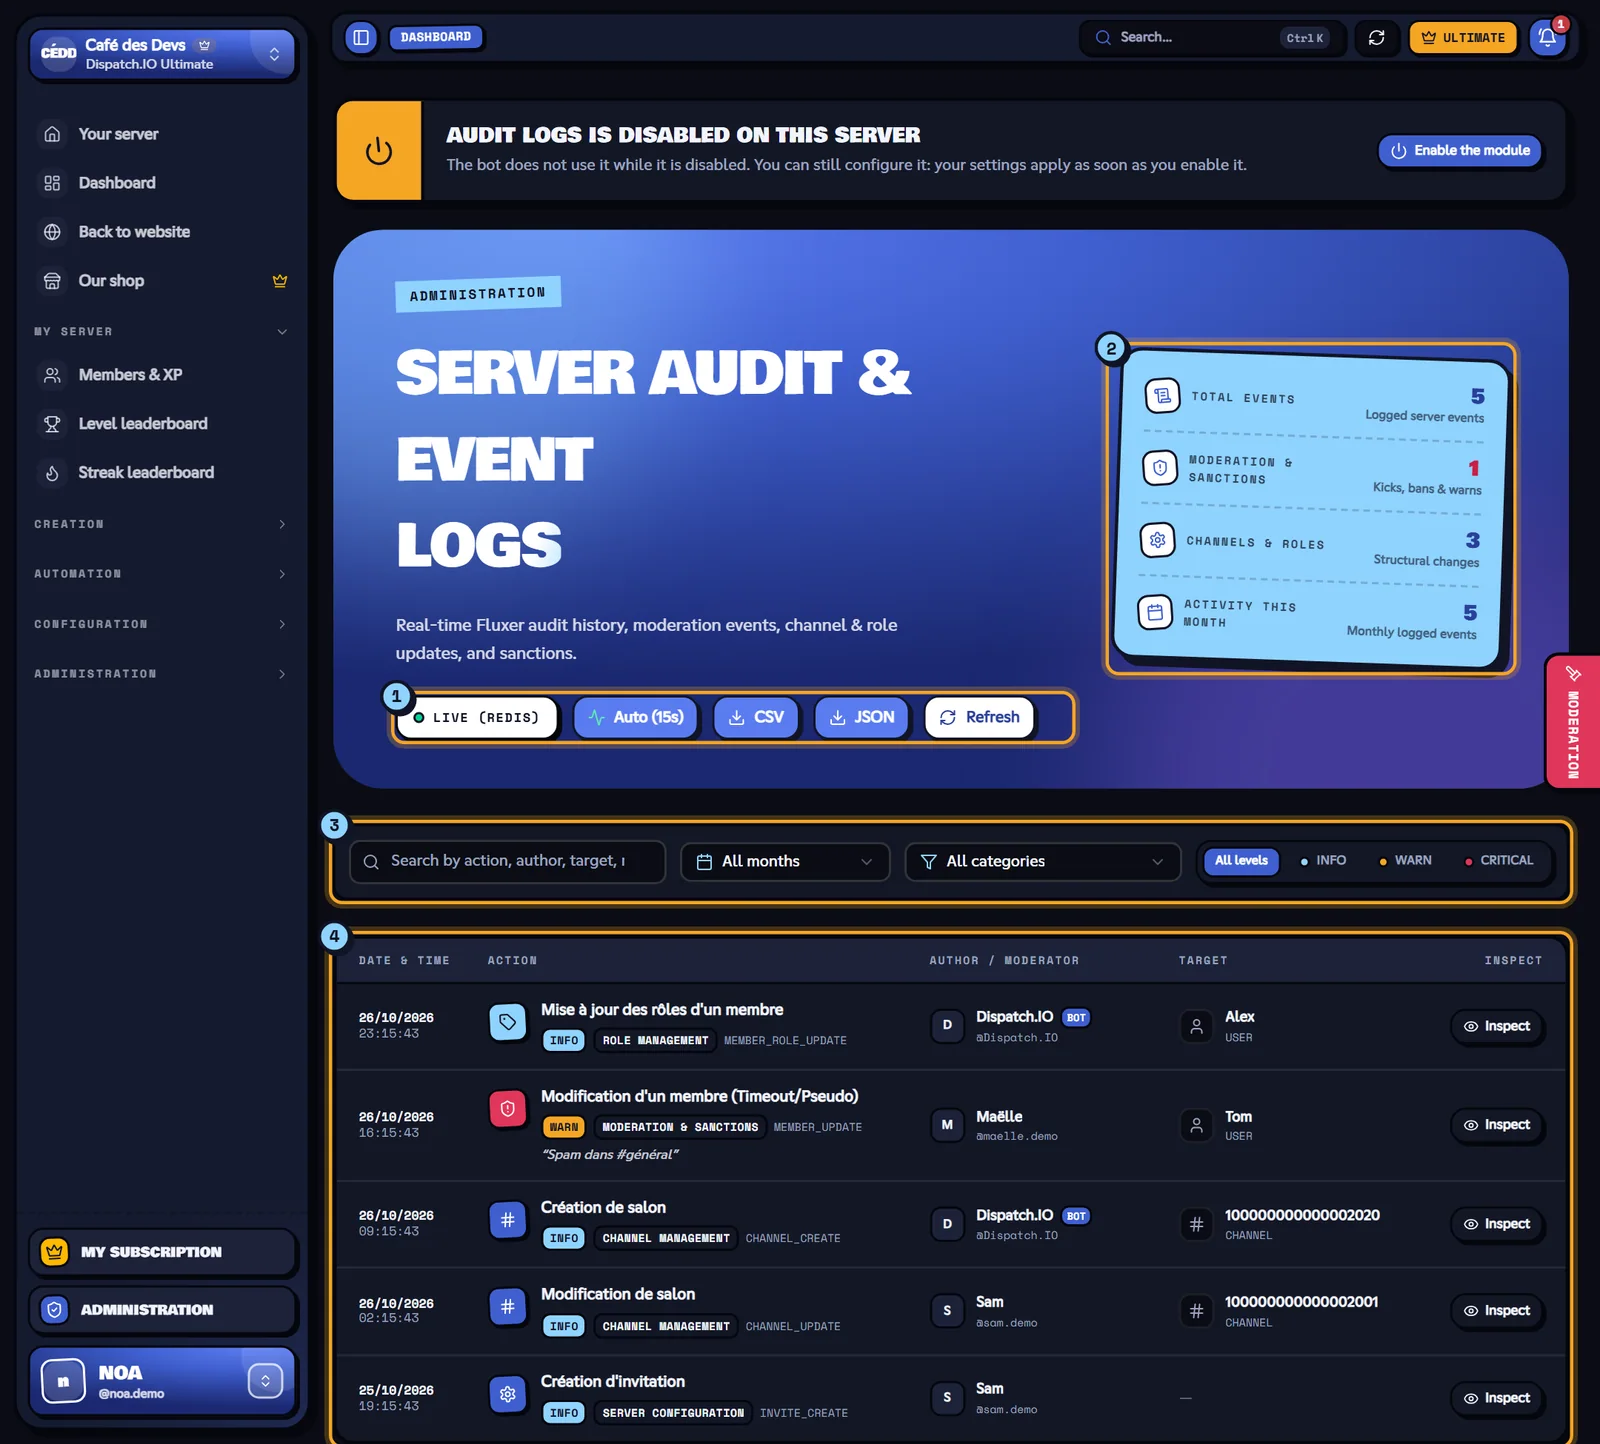Open the All categories dropdown
1600x1444 pixels.
click(x=1043, y=862)
